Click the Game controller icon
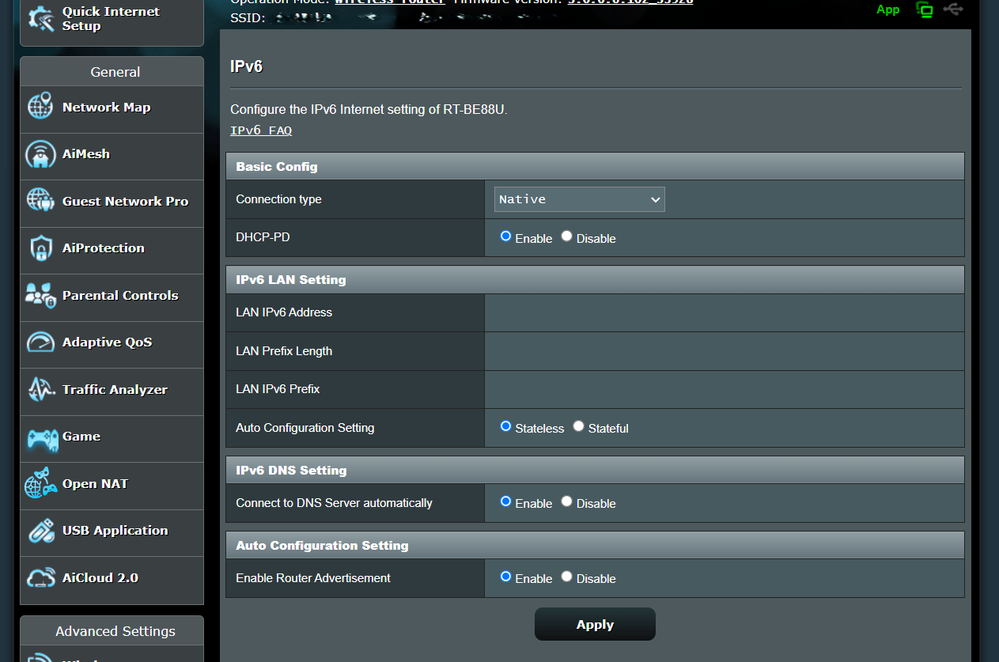 [40, 437]
